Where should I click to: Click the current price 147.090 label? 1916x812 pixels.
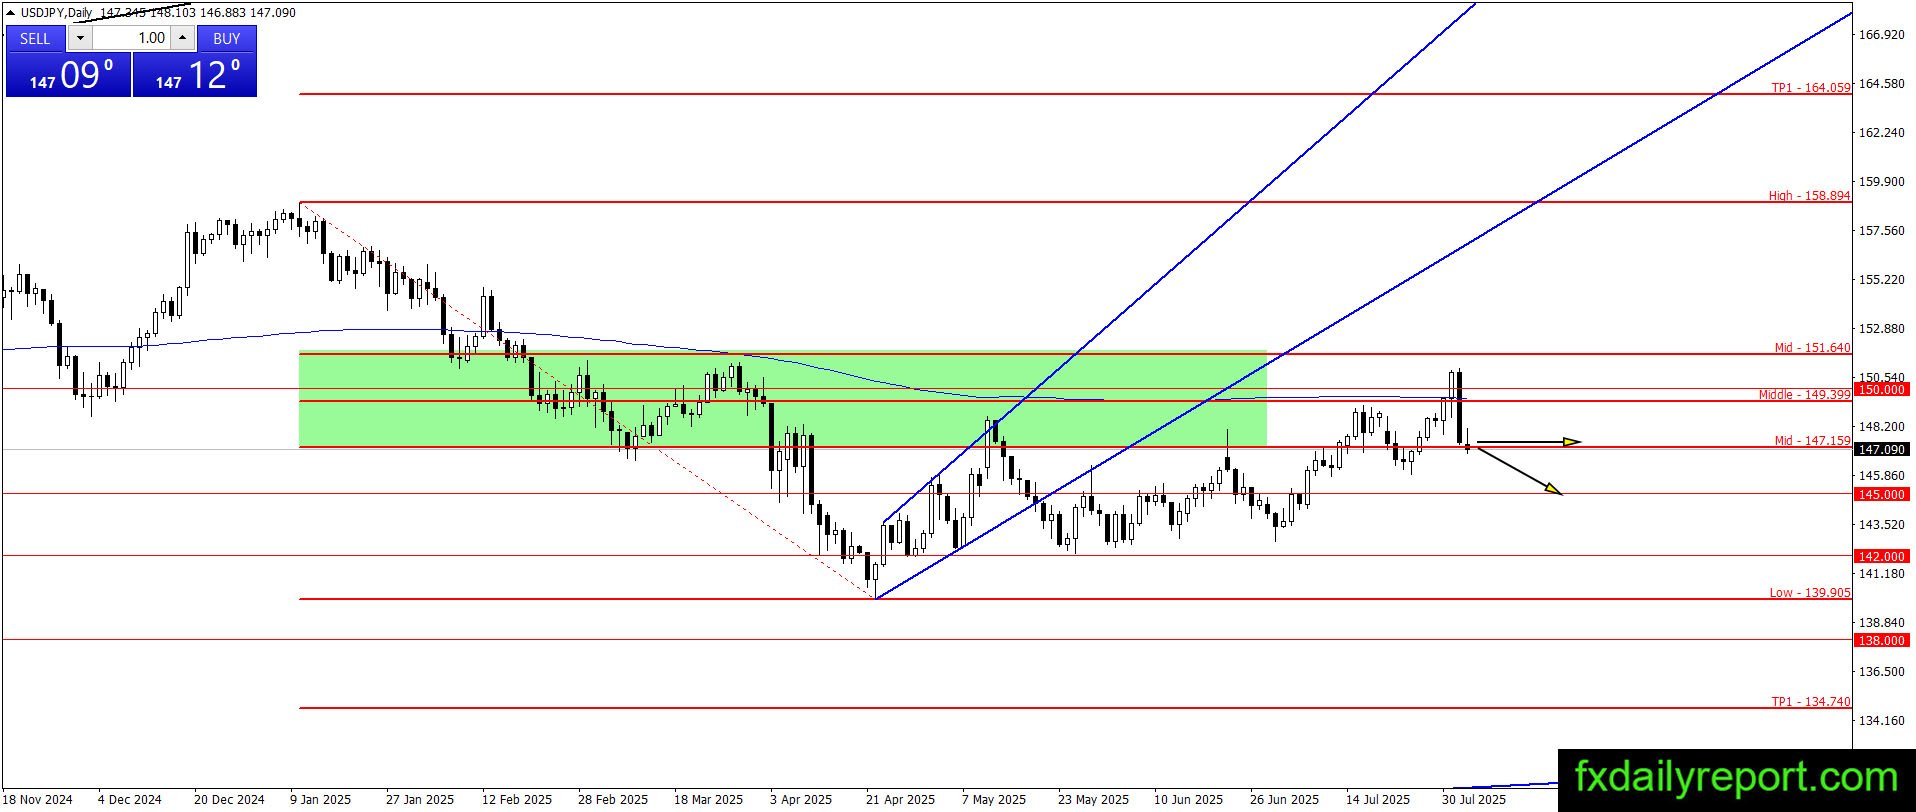(1881, 450)
